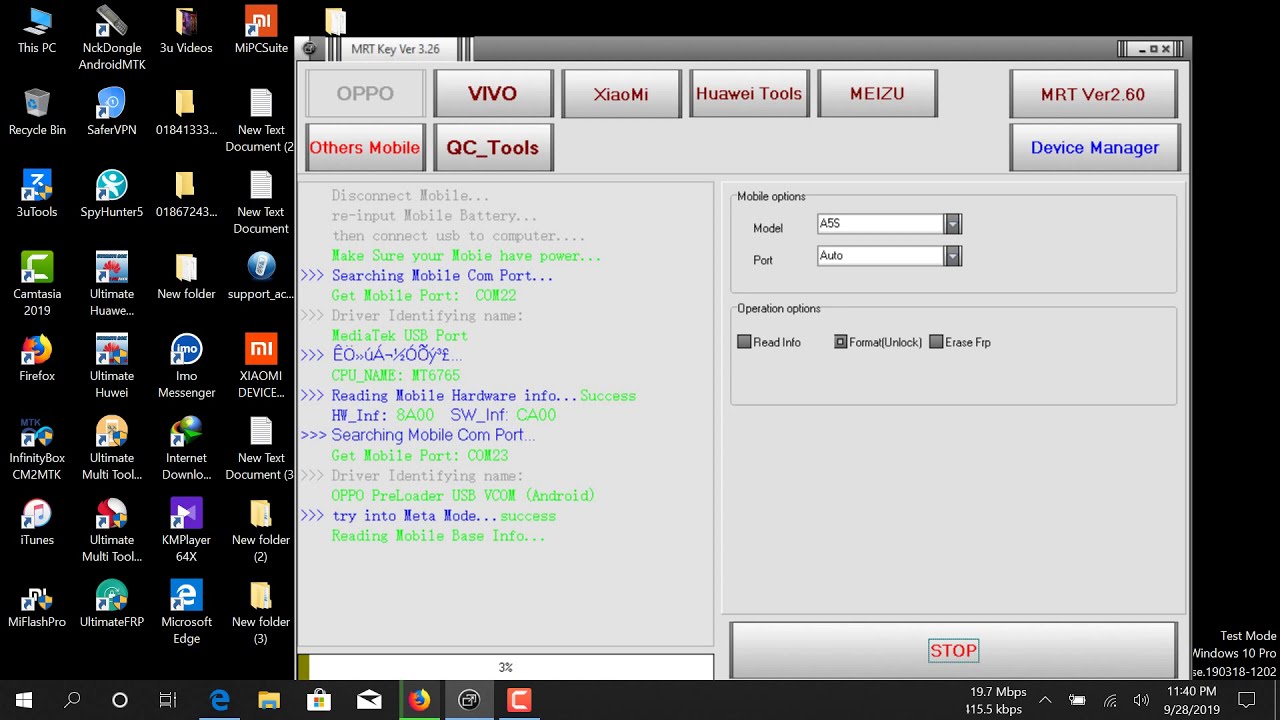The height and width of the screenshot is (720, 1280).
Task: Open support_ac desktop icon
Action: coord(261,276)
